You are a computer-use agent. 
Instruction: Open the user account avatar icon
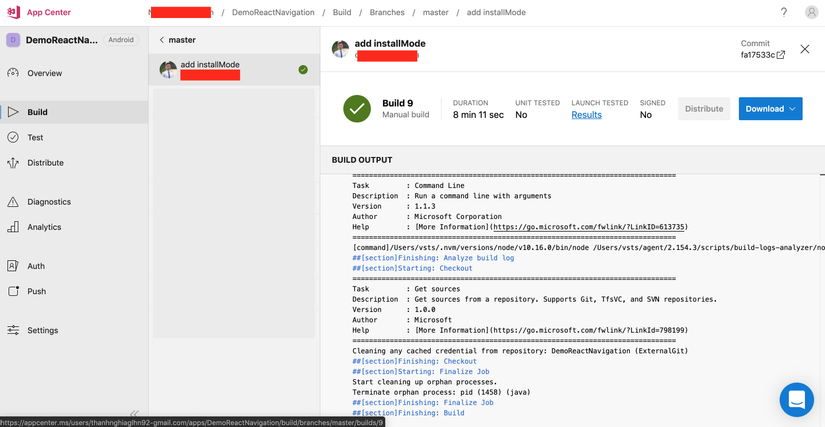click(811, 13)
